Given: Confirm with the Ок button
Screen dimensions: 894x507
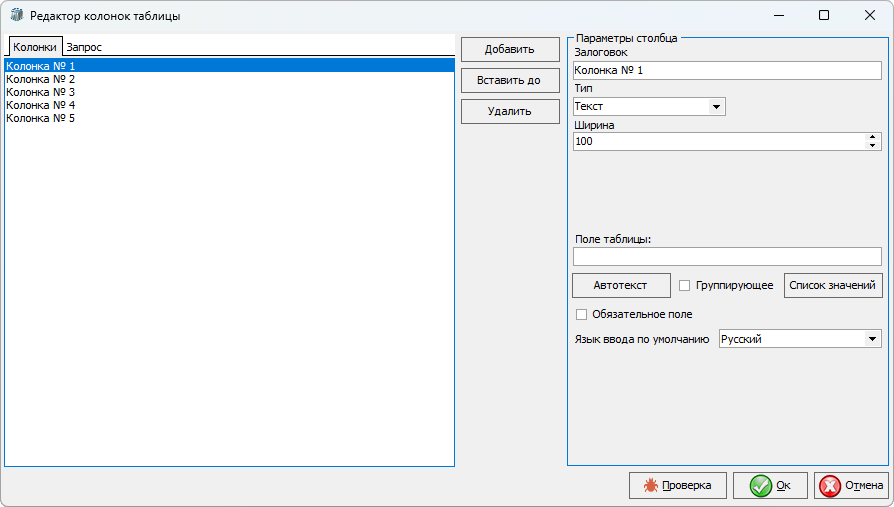Looking at the screenshot, I should click(x=770, y=485).
